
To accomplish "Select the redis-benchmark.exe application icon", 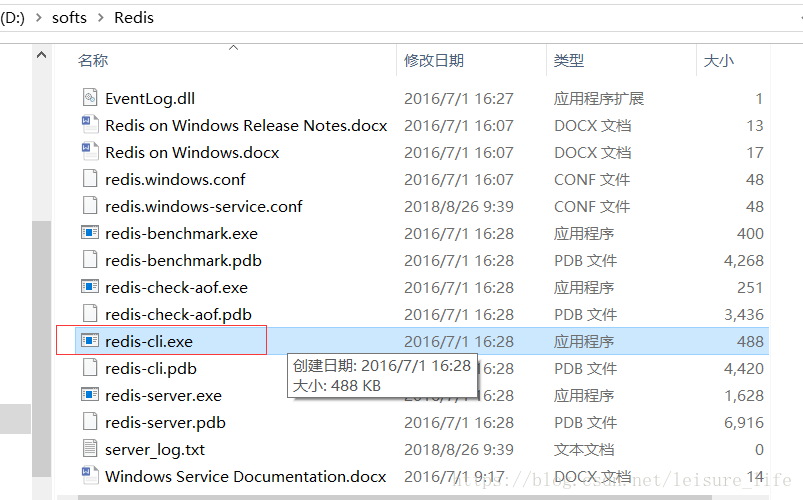I will [90, 233].
